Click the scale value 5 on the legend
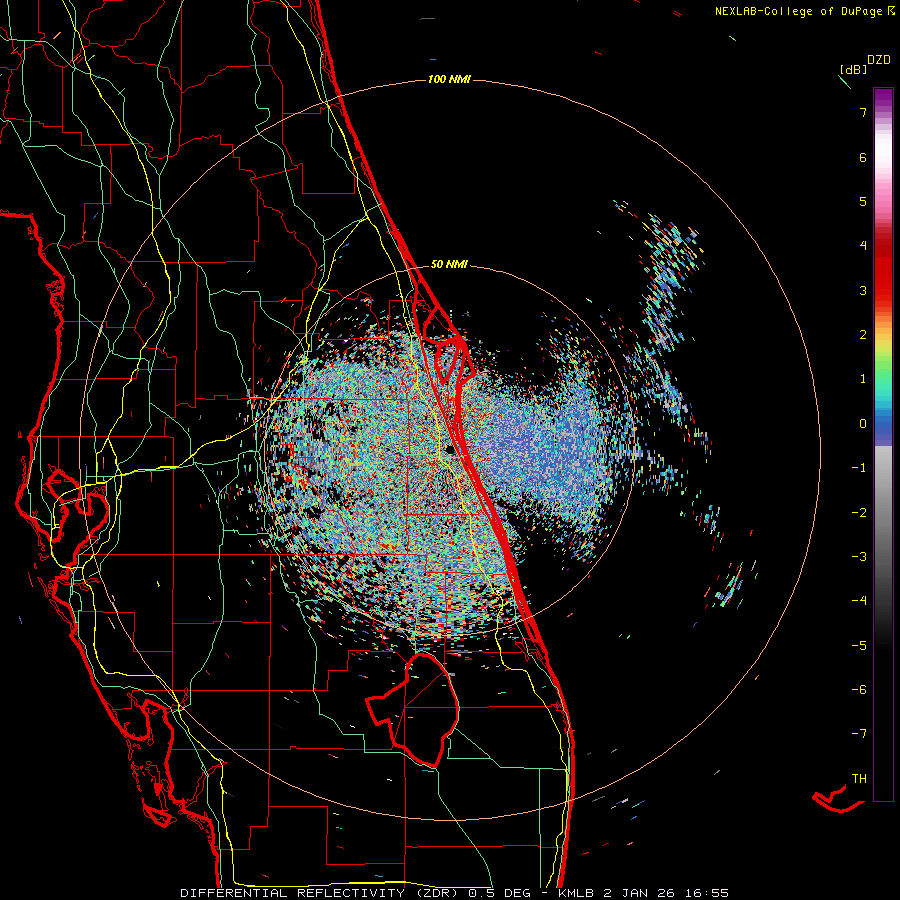Screen dimensions: 900x900 pyautogui.click(x=863, y=201)
